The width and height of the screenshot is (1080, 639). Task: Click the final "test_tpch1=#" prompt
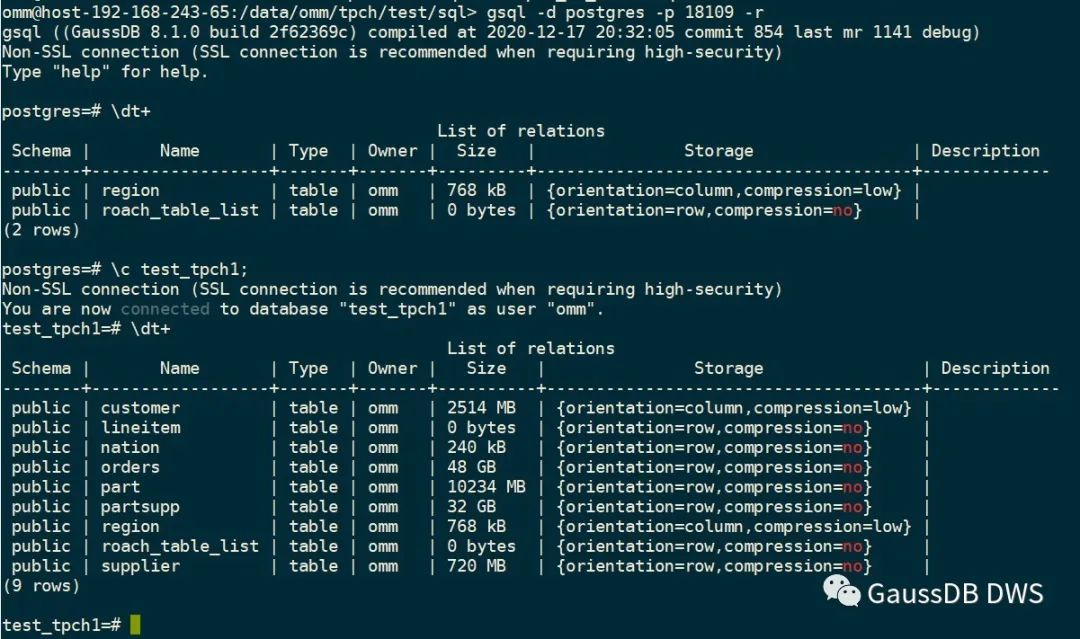coord(62,625)
